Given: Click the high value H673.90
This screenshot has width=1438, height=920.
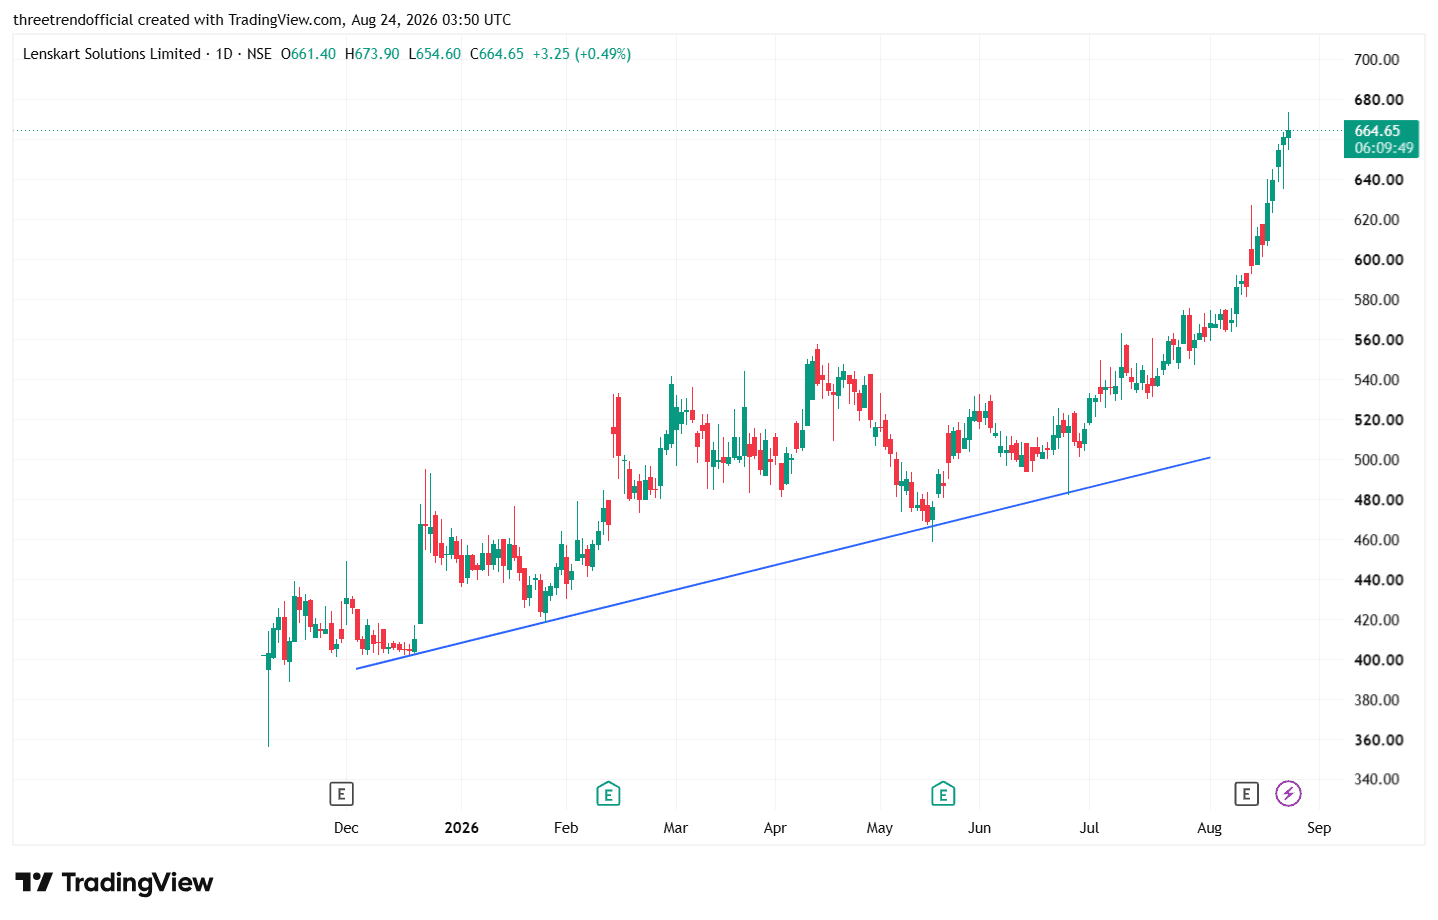Looking at the screenshot, I should click(x=372, y=54).
